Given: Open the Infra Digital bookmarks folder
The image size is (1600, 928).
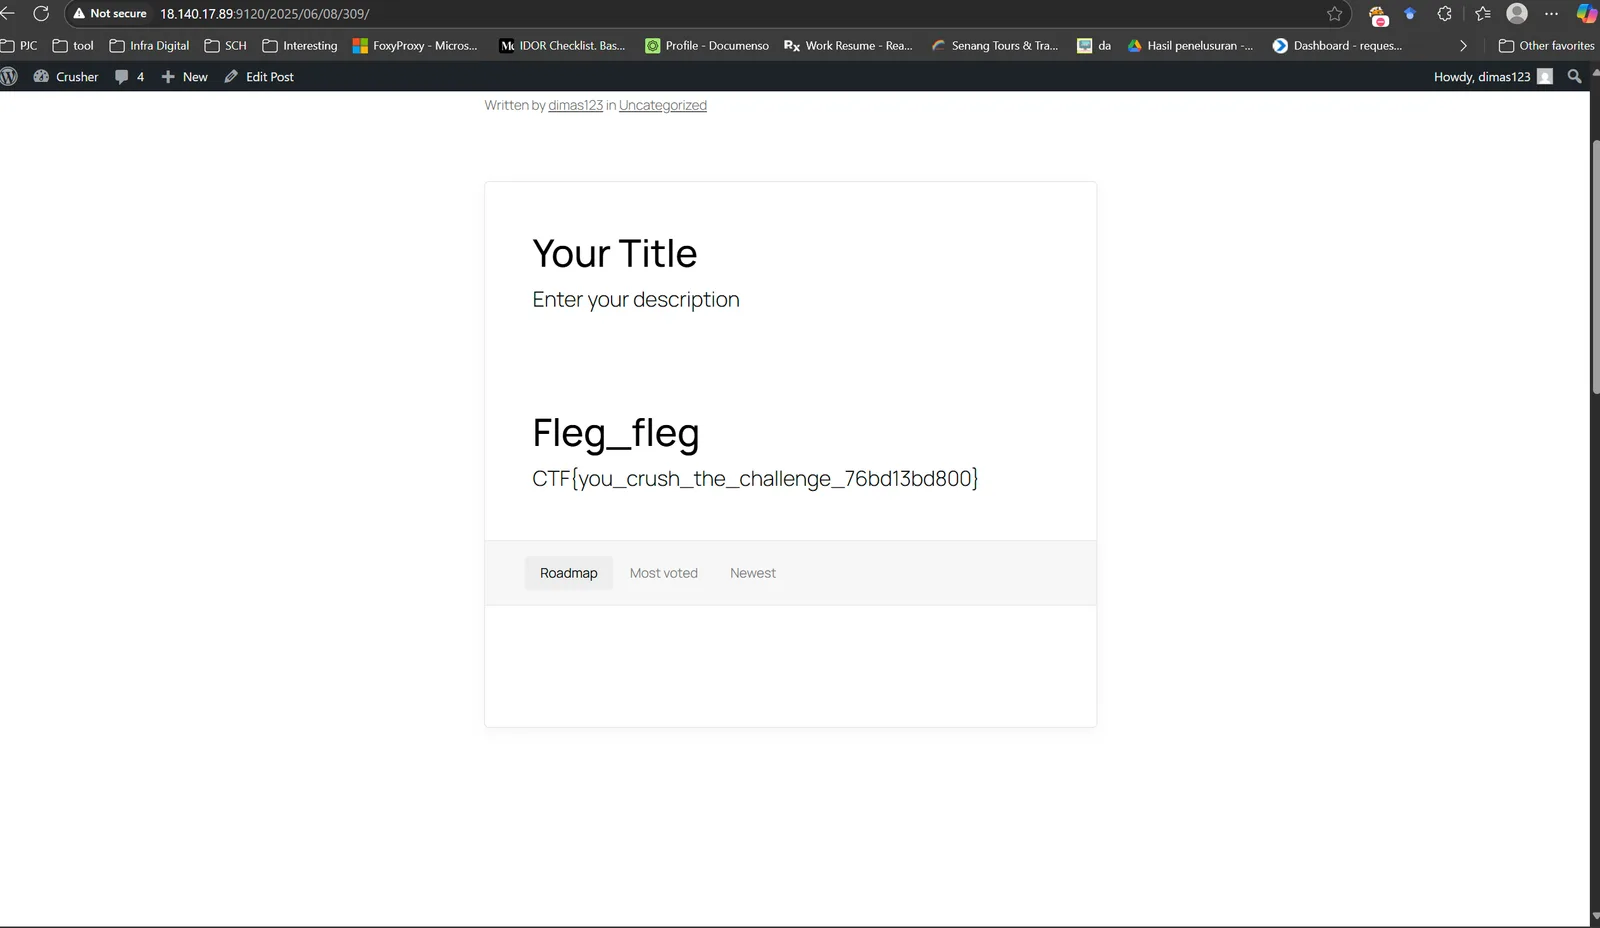Looking at the screenshot, I should [x=149, y=46].
